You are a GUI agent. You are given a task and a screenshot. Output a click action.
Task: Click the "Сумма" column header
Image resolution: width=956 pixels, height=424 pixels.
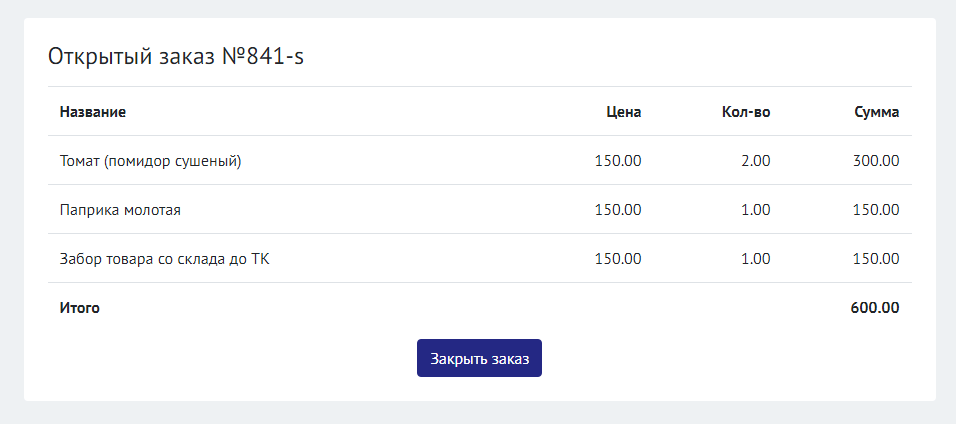(876, 112)
